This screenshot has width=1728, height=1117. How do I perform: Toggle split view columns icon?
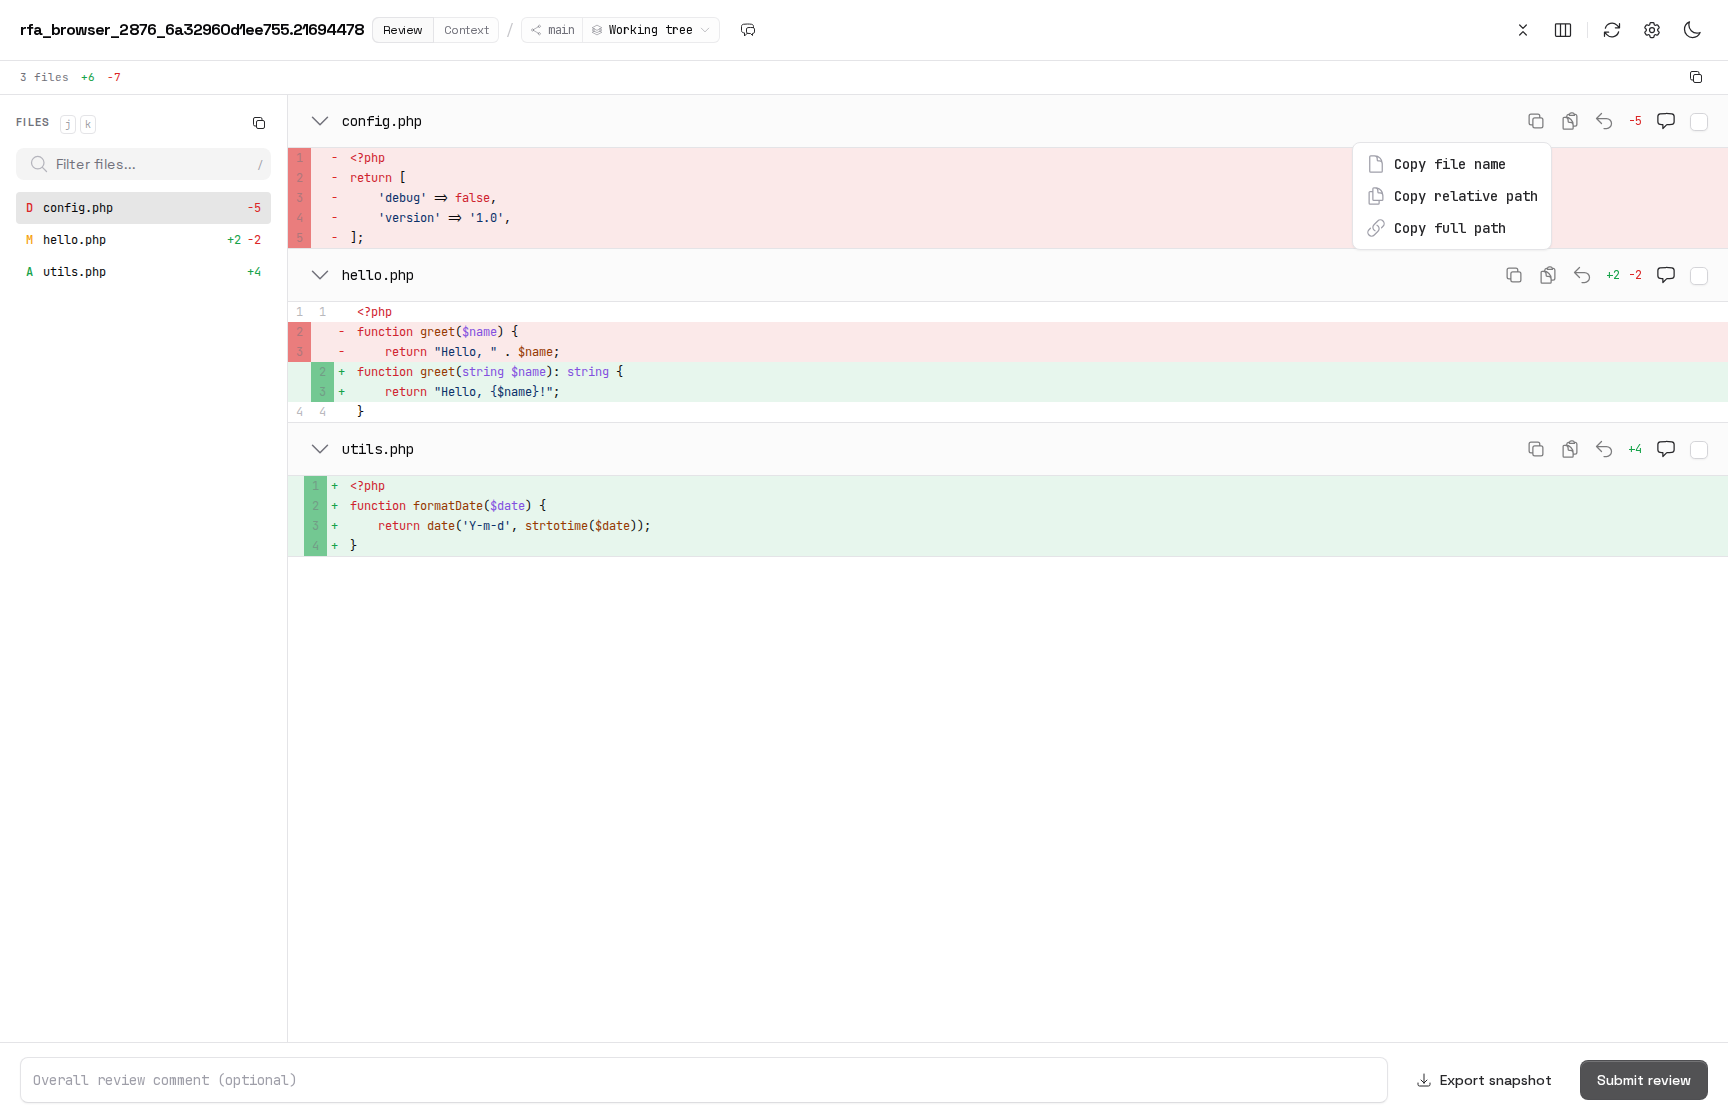tap(1563, 30)
